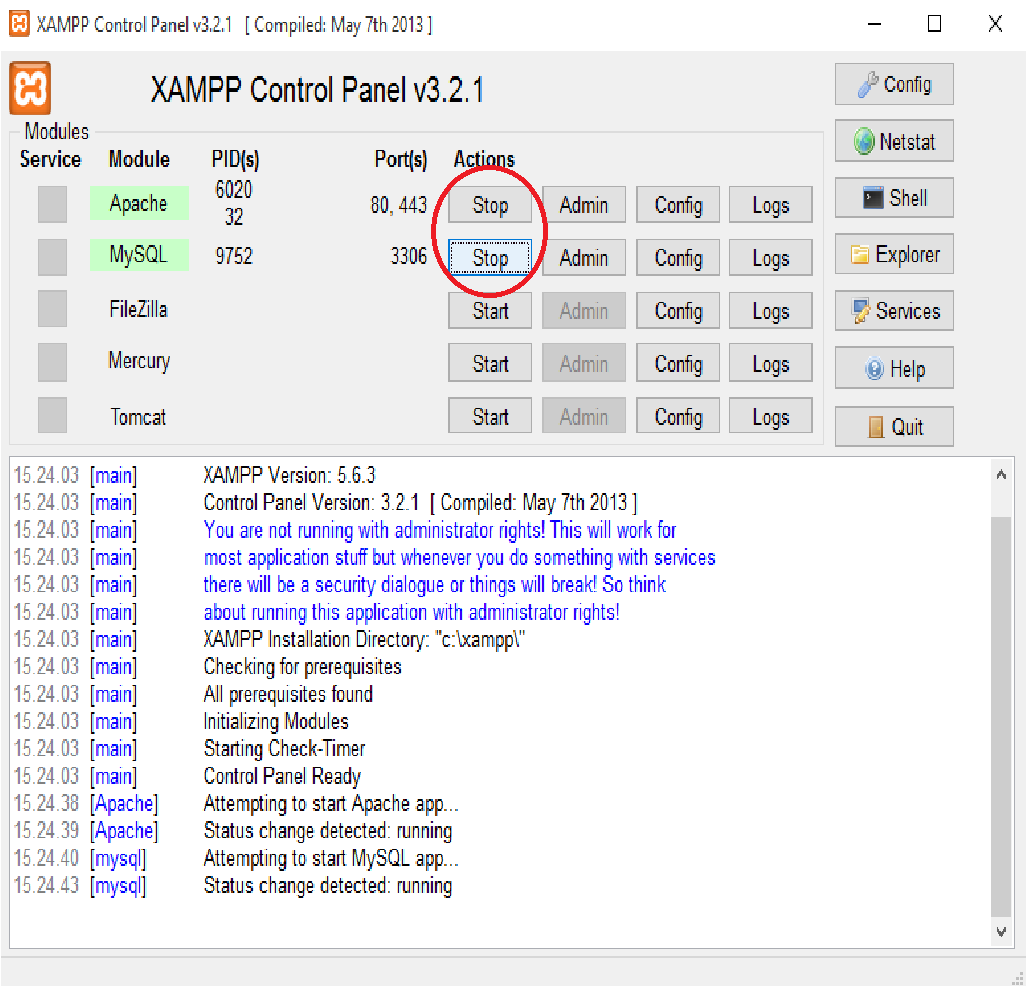Click the XAMPP logo icon
The height and width of the screenshot is (986, 1026).
(x=29, y=86)
